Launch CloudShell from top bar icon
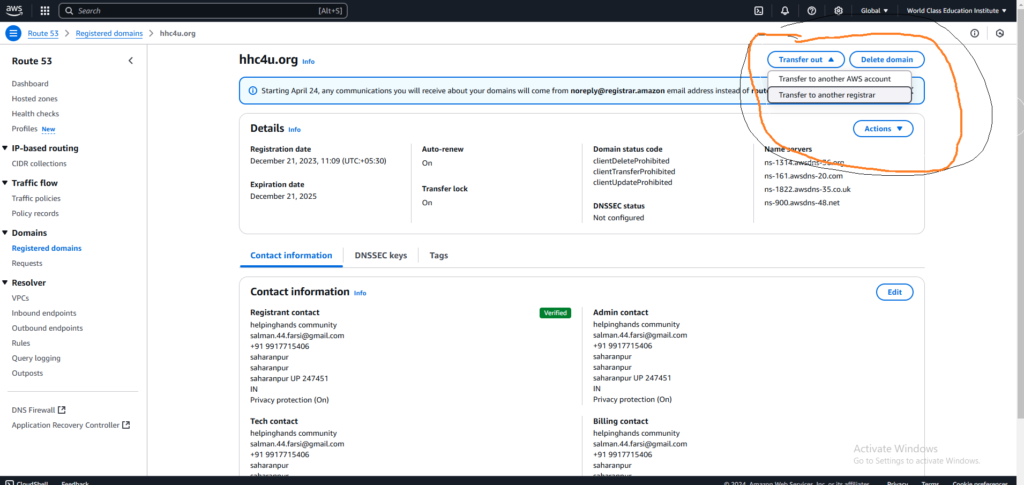Screen dimensions: 1024x485 [759, 10]
